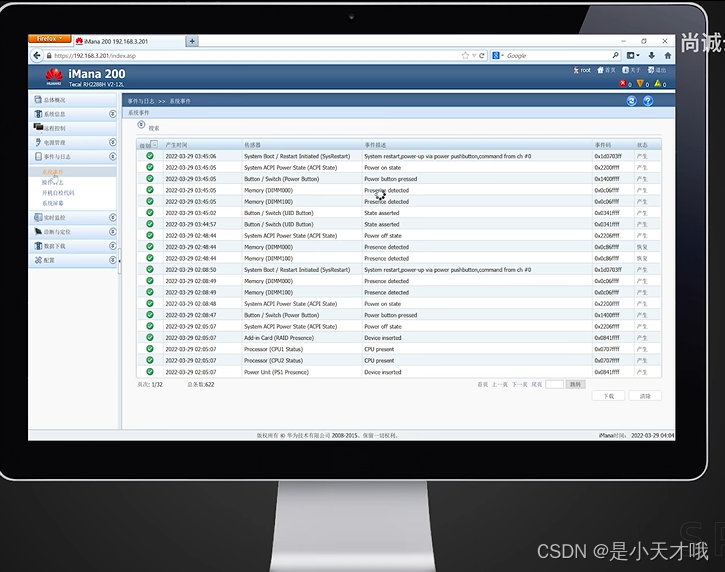Click the Huawei logo in the header
Viewport: 725px width, 572px height.
click(x=54, y=76)
